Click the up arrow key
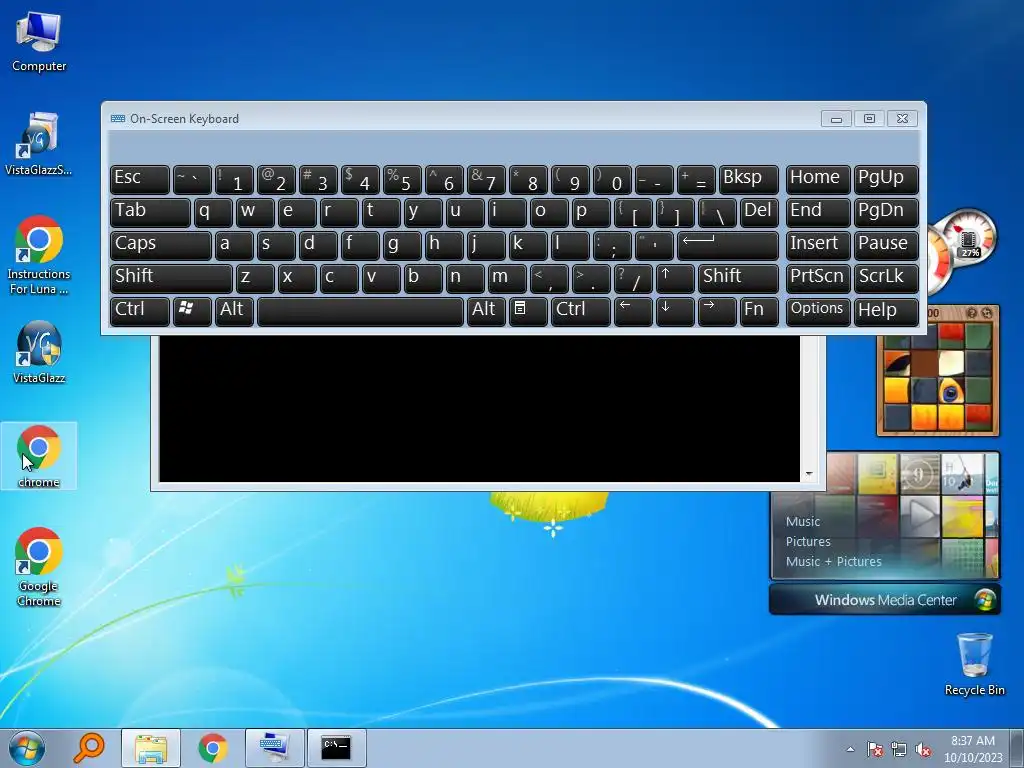Viewport: 1024px width, 768px height. pos(675,278)
